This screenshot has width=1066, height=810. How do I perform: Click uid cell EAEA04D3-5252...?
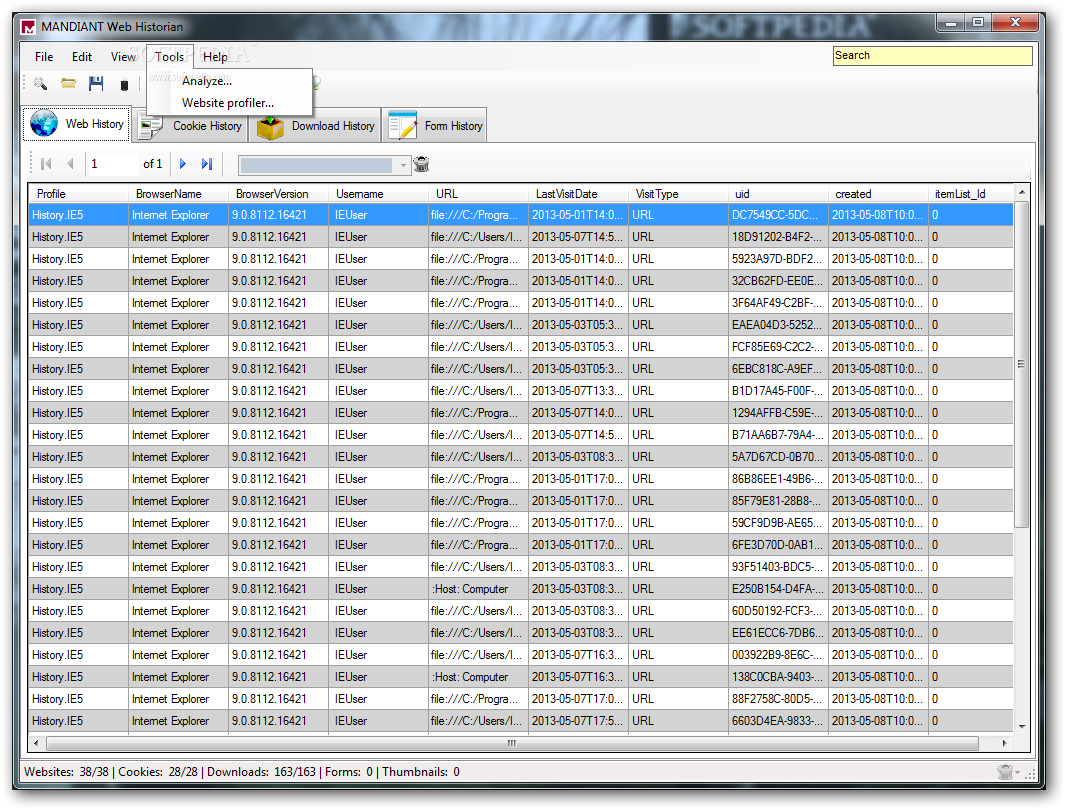pyautogui.click(x=778, y=325)
